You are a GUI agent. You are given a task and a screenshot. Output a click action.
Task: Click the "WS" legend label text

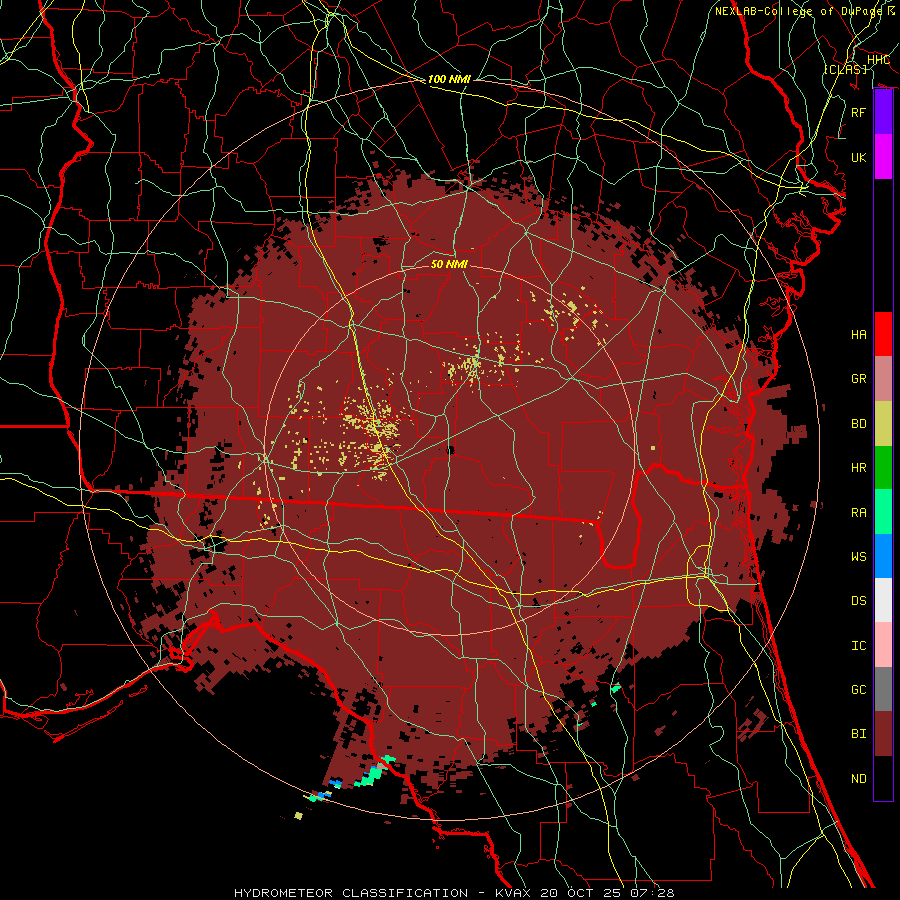(x=858, y=556)
